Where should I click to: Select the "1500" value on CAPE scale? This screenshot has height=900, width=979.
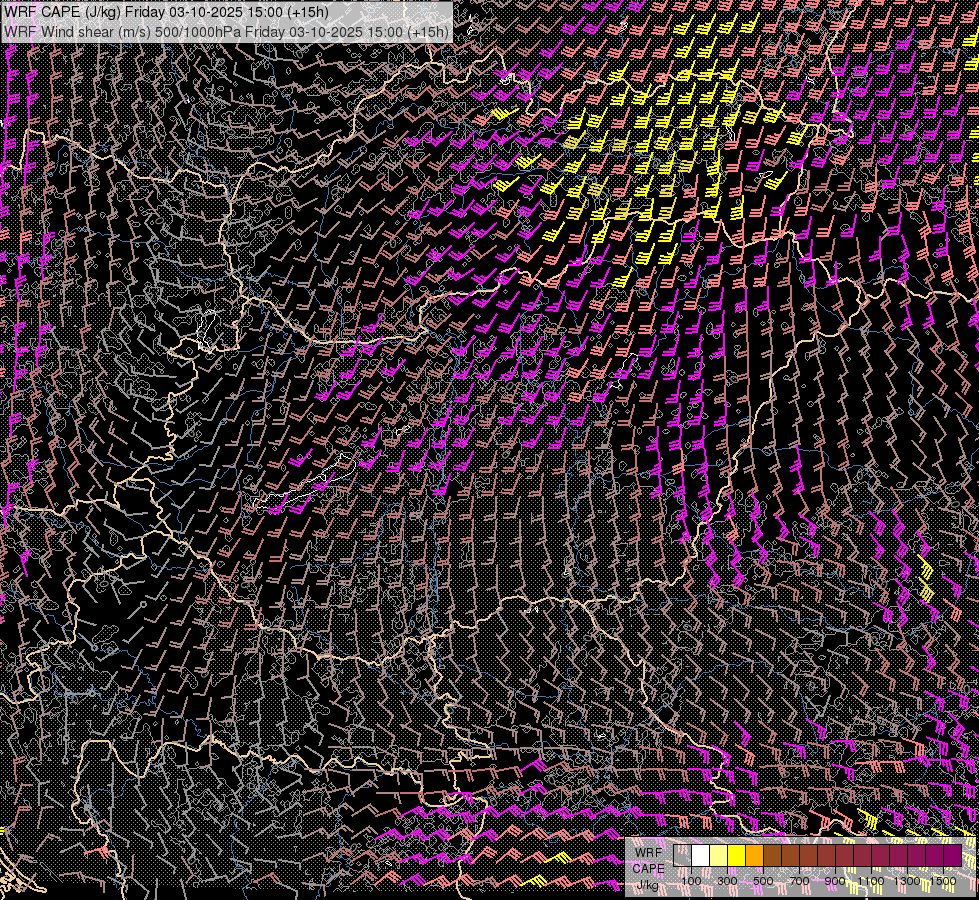click(941, 881)
